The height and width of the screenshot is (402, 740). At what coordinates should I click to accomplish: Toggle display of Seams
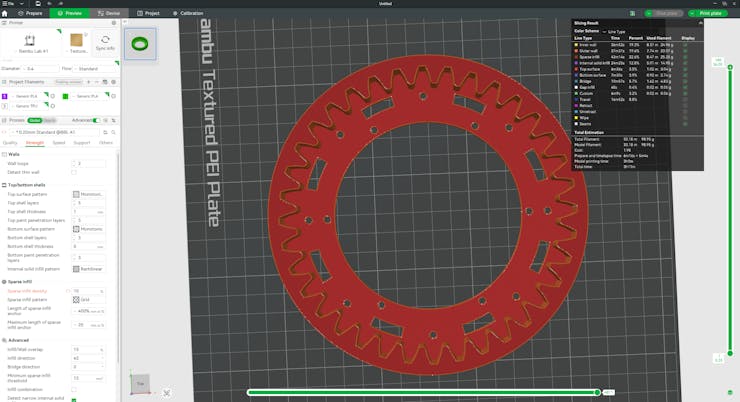(685, 124)
